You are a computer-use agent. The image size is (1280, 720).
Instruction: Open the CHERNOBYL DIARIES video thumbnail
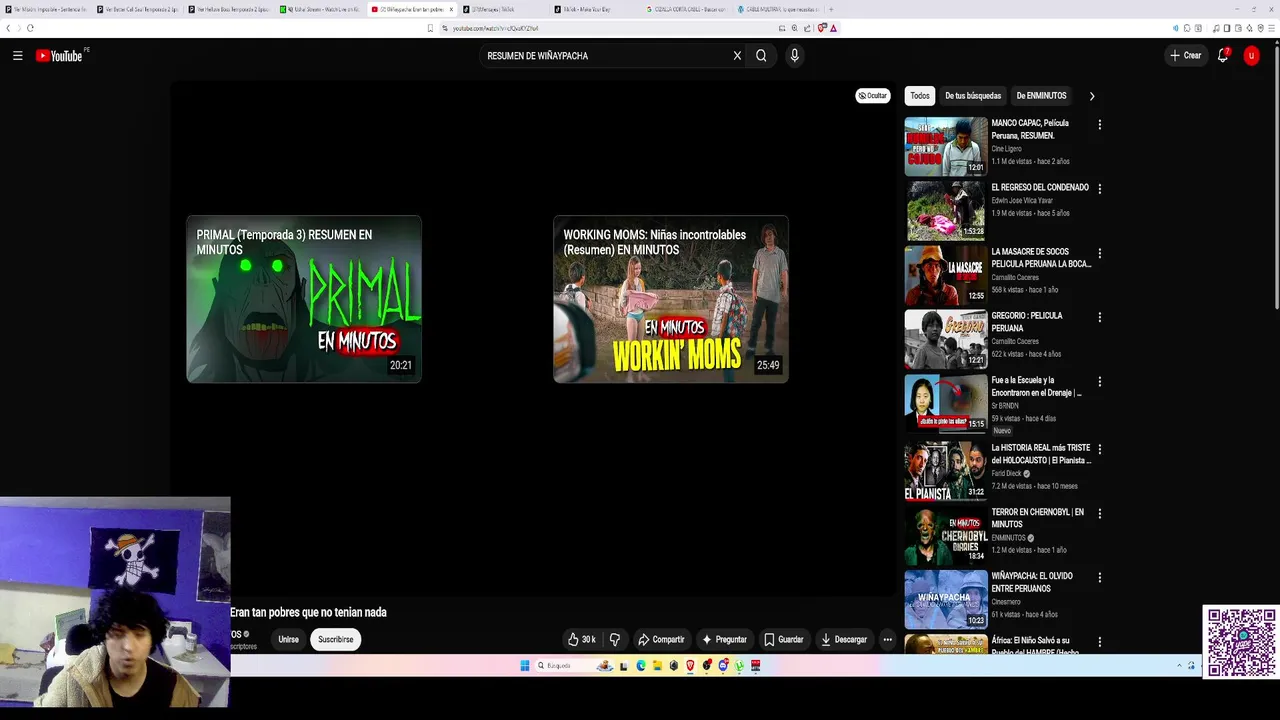946,535
